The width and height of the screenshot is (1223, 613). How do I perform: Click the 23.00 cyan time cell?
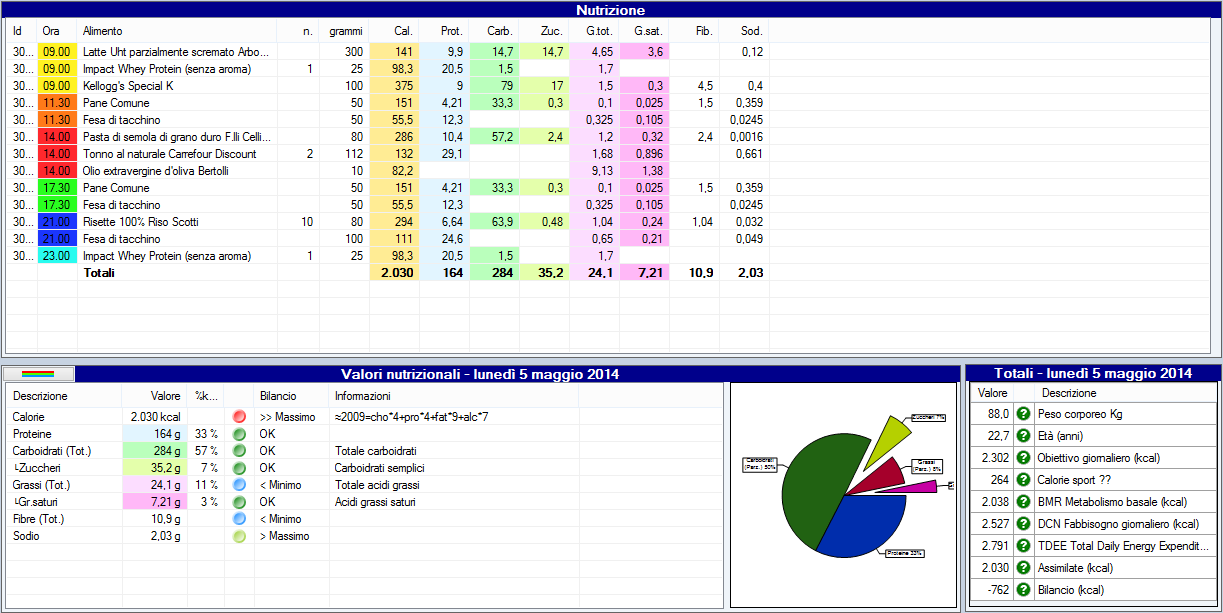pyautogui.click(x=57, y=256)
